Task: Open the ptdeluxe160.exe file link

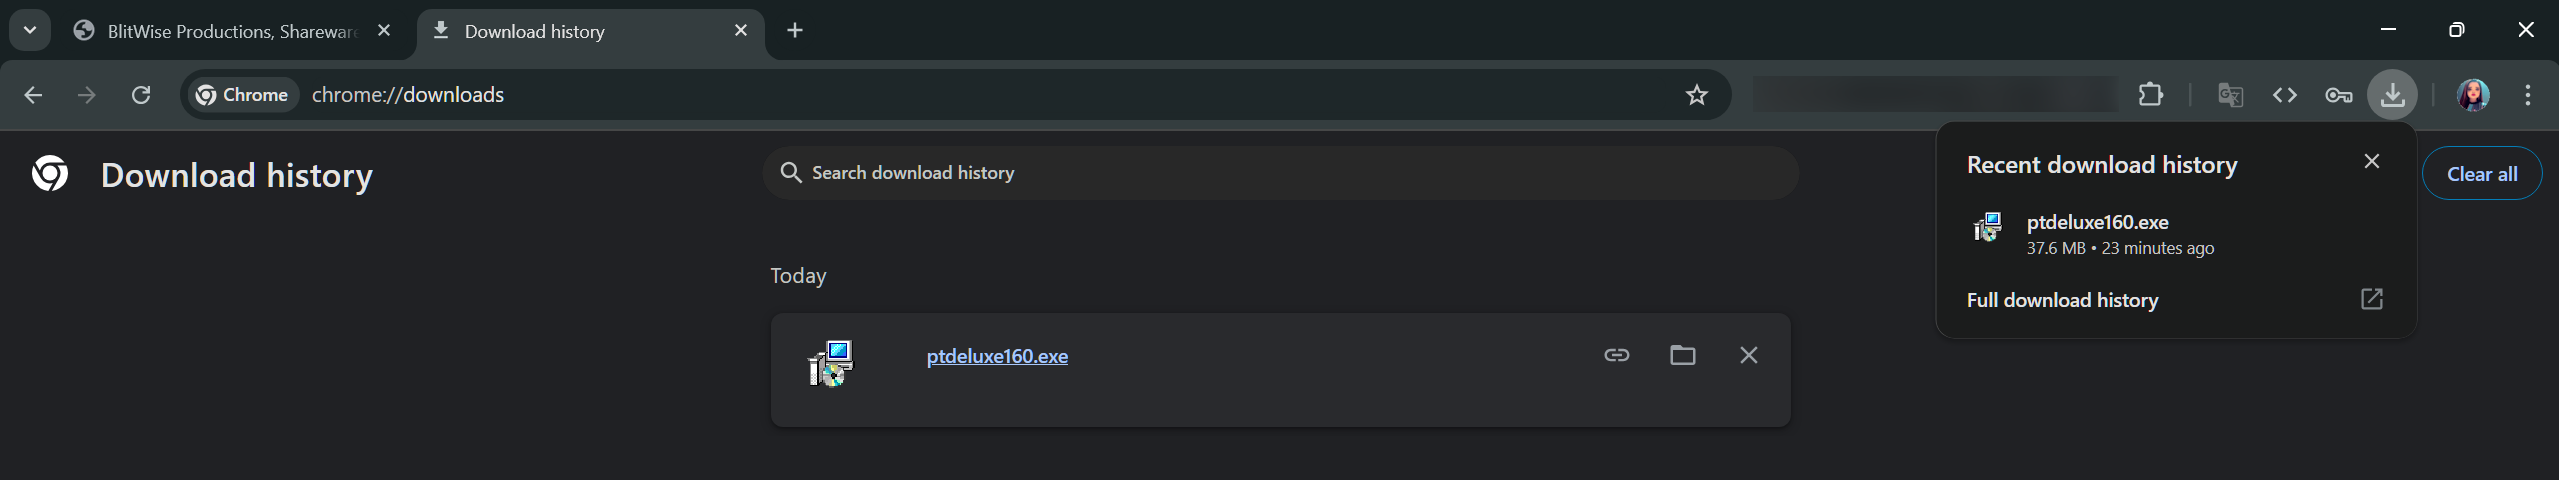Action: click(997, 356)
